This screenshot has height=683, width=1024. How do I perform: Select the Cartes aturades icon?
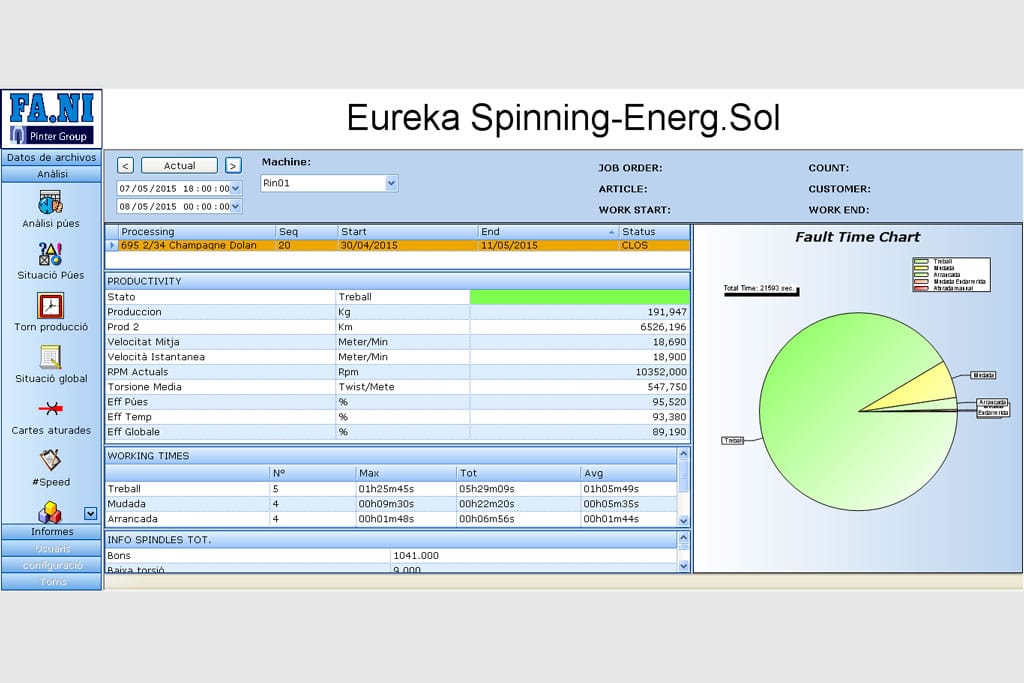pyautogui.click(x=50, y=409)
